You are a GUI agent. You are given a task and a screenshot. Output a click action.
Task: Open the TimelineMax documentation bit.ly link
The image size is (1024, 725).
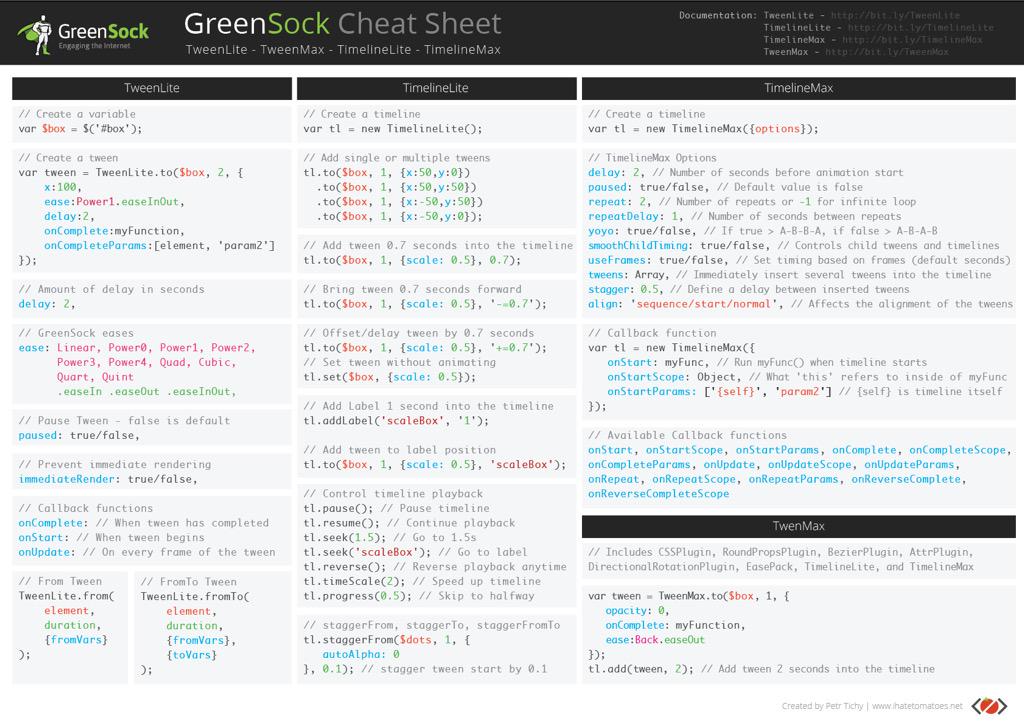912,39
